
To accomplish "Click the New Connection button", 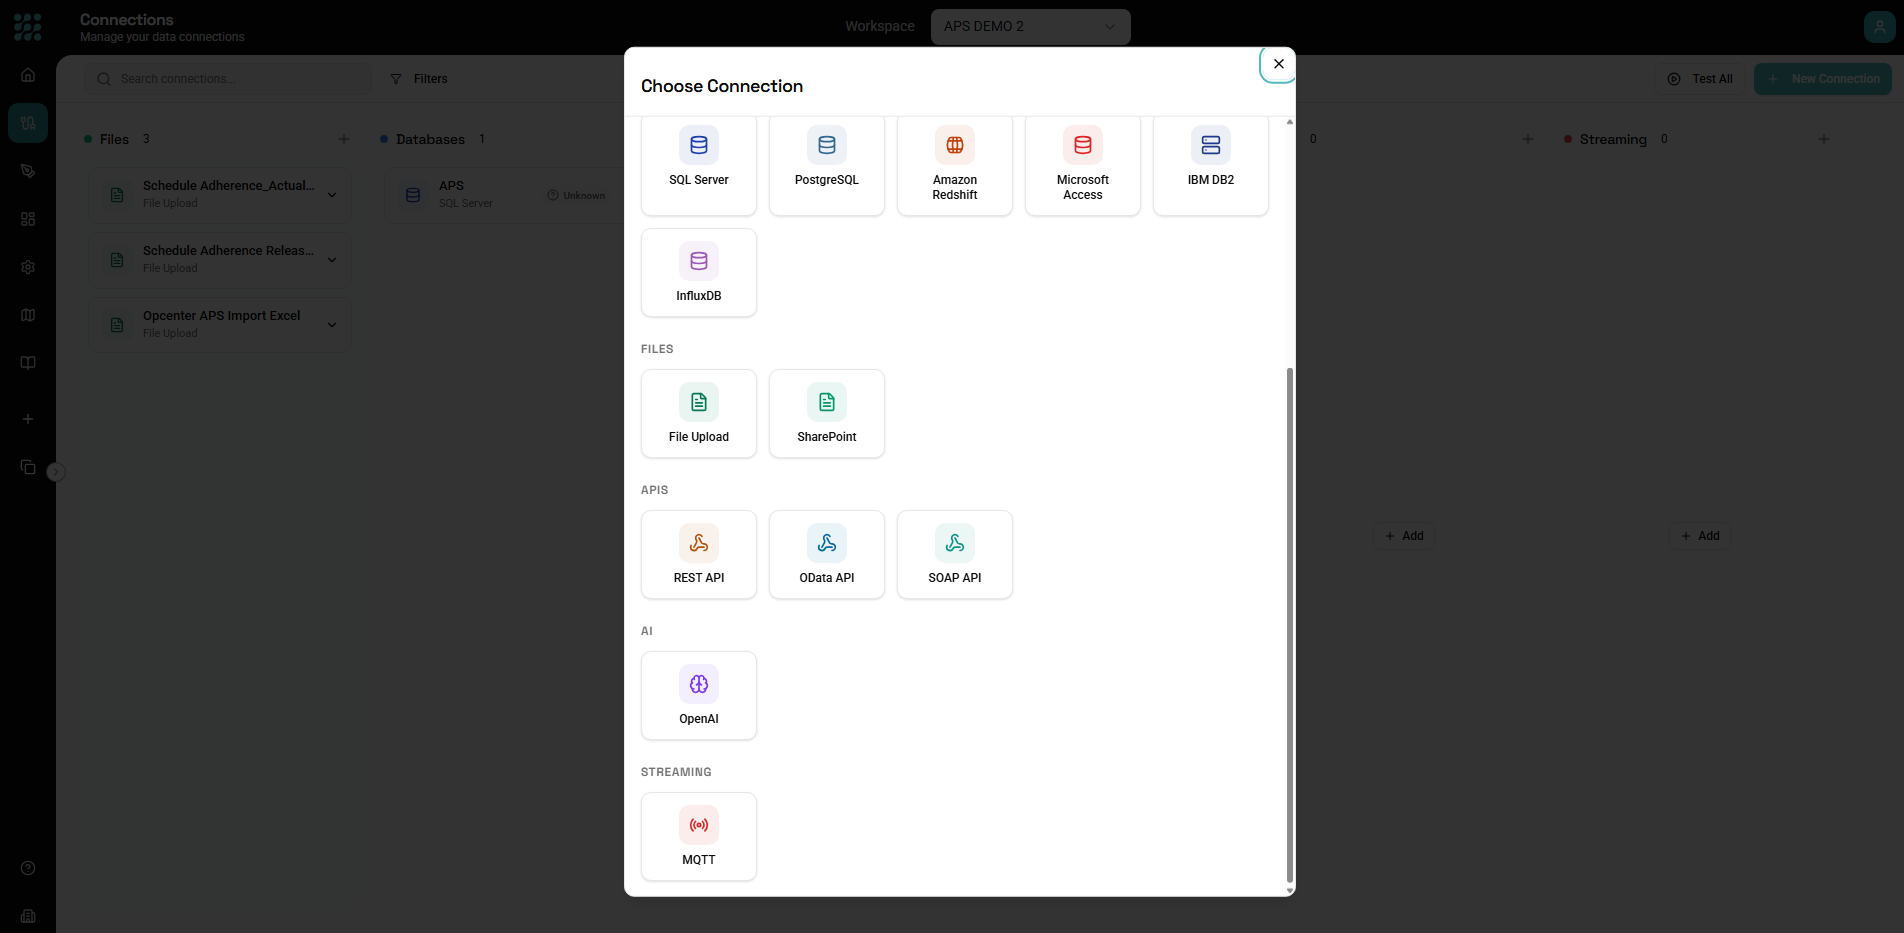I will click(x=1822, y=79).
